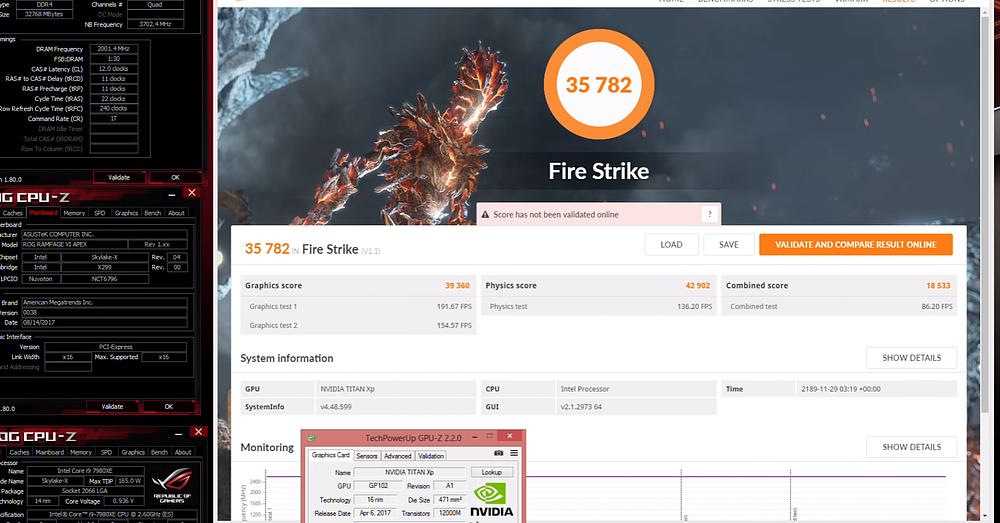This screenshot has width=1000, height=523.
Task: Click Time value 2189-11-29 03:19 +00:00
Action: (x=841, y=389)
